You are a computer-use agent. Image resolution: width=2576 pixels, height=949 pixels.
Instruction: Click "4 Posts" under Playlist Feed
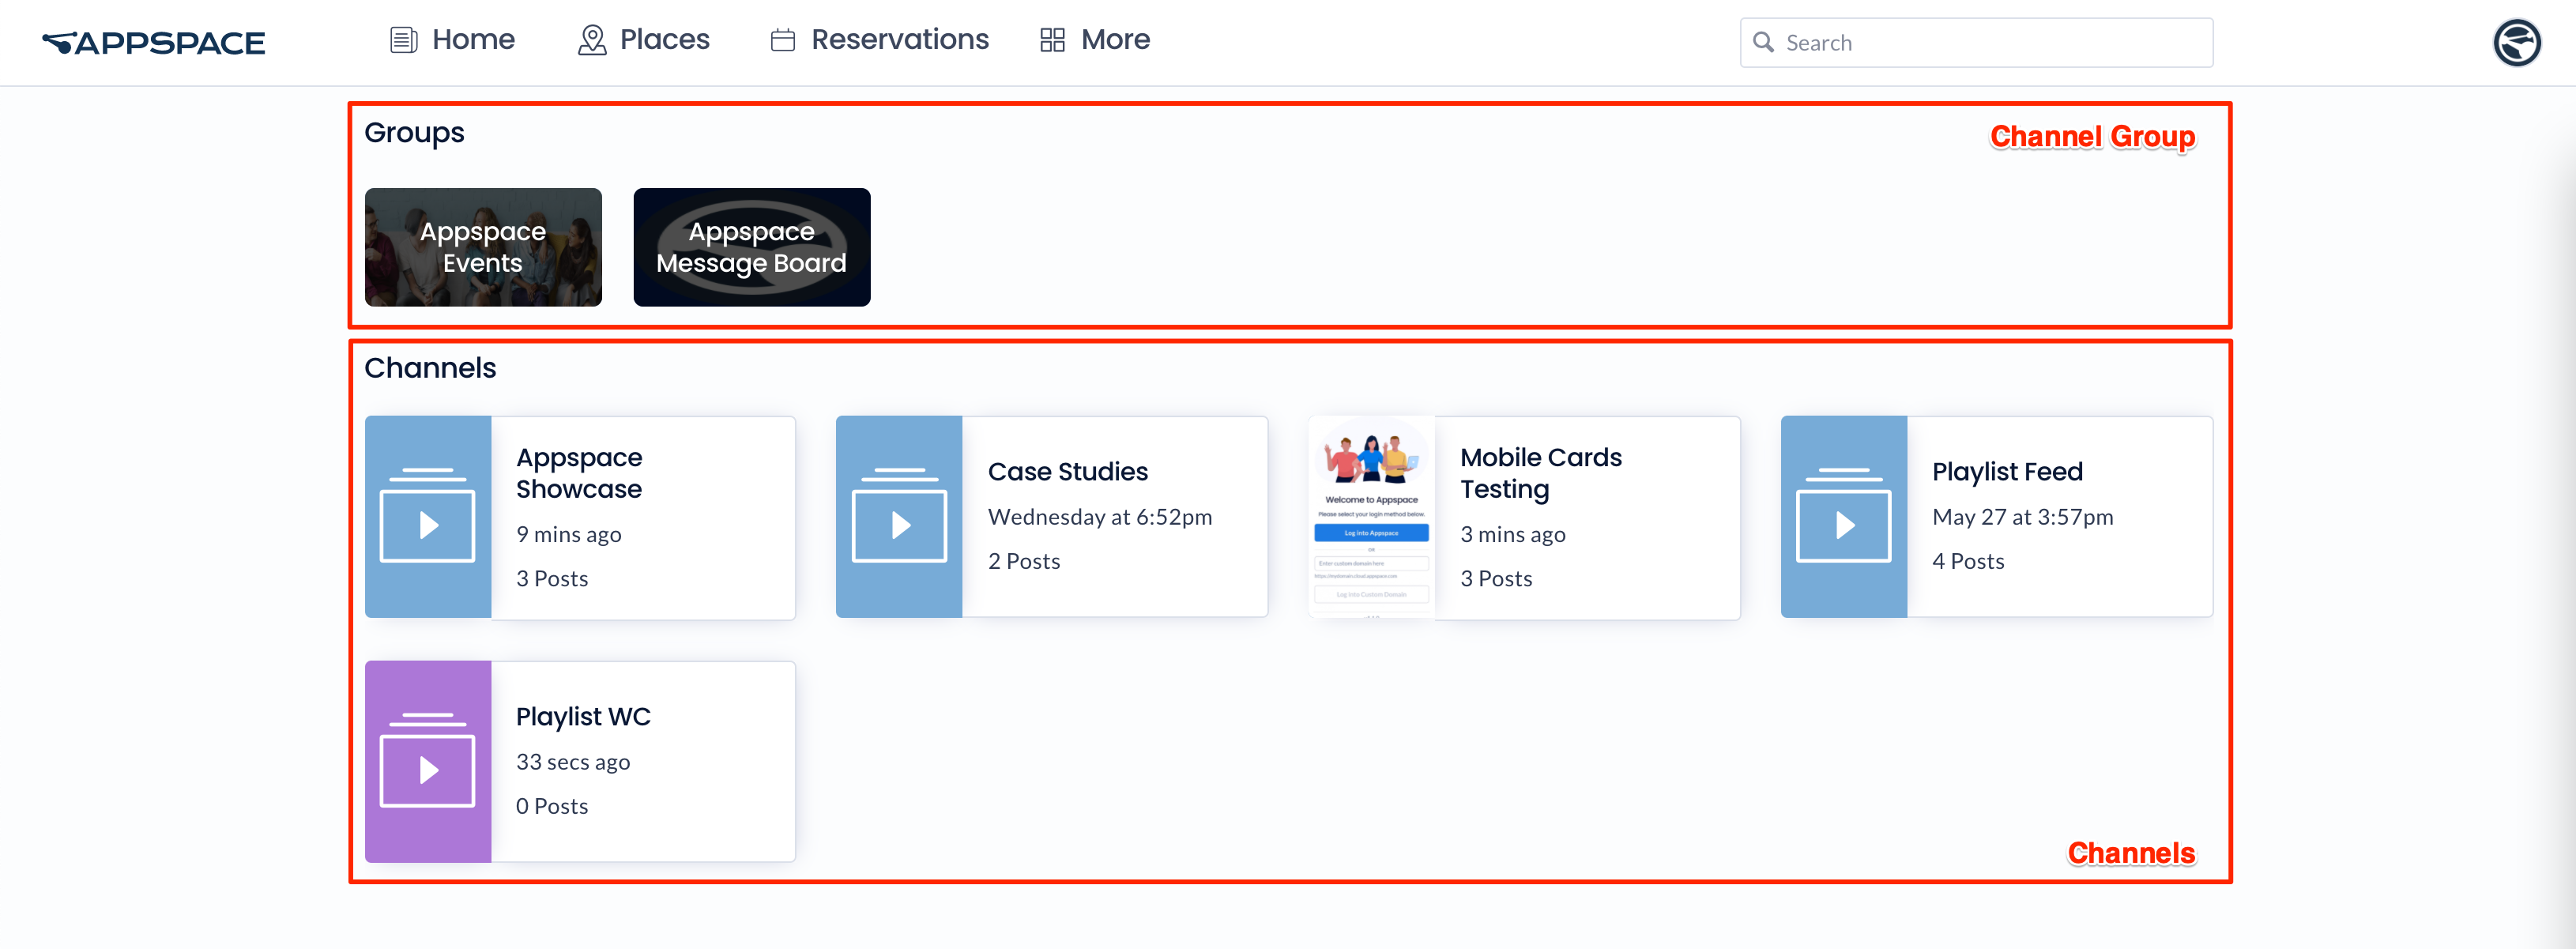[x=1968, y=561]
